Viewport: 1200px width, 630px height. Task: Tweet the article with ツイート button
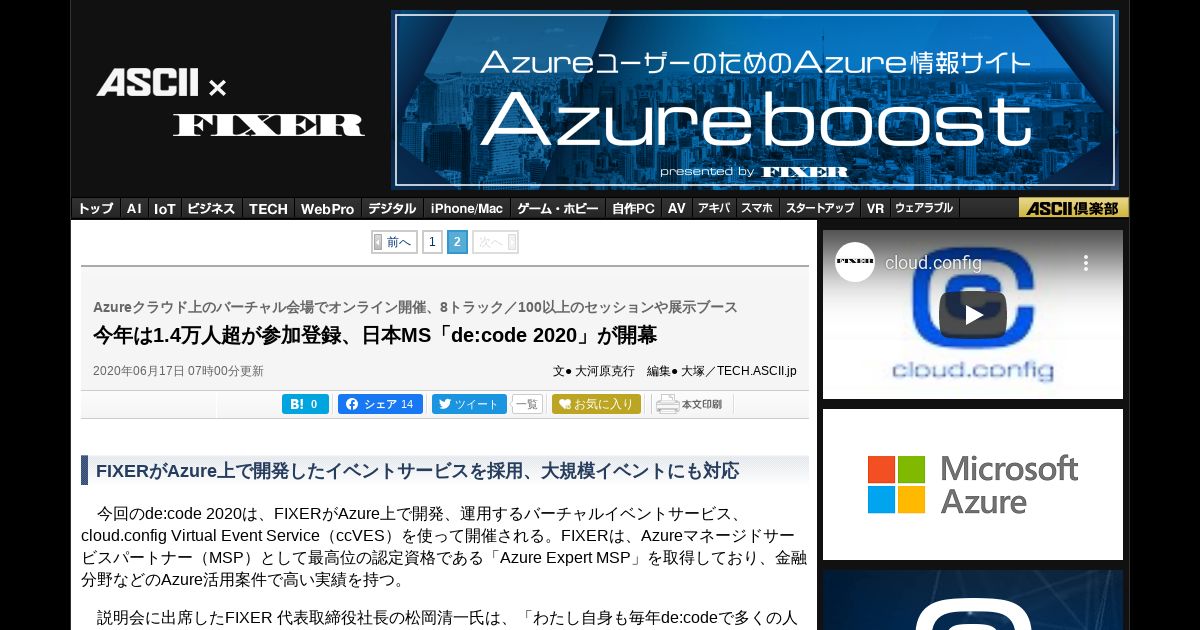tap(469, 404)
